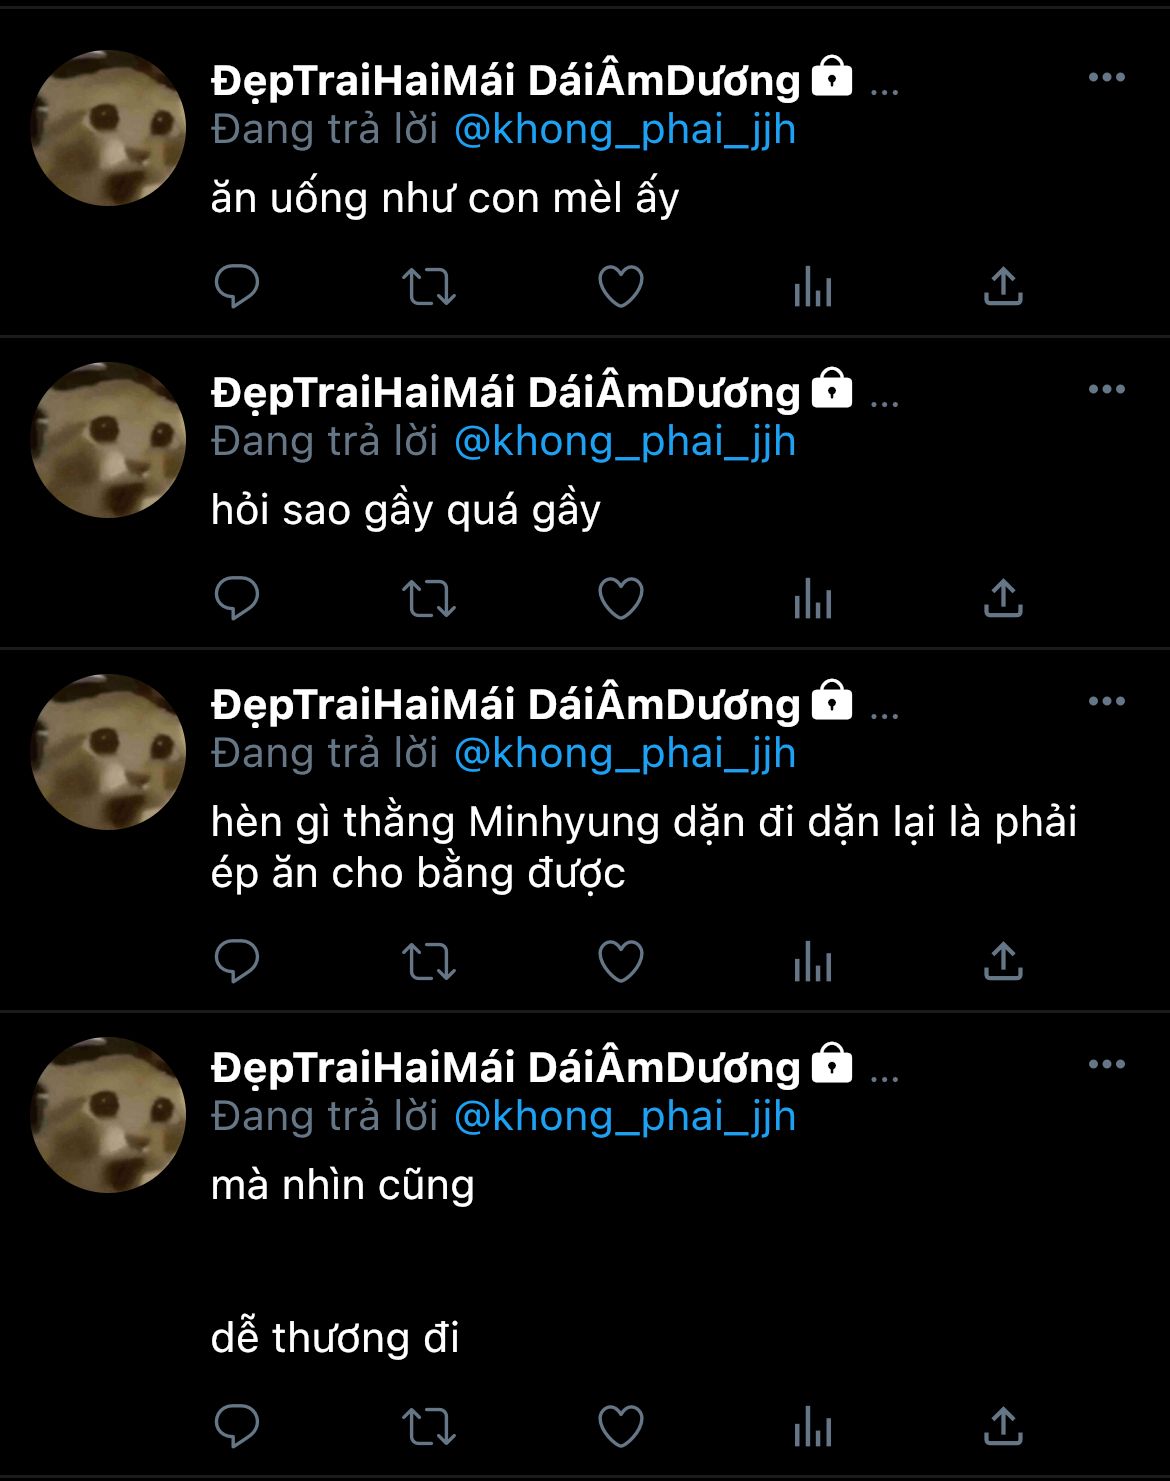Image resolution: width=1170 pixels, height=1481 pixels.
Task: Open more options on the first tweet
Action: click(1107, 78)
